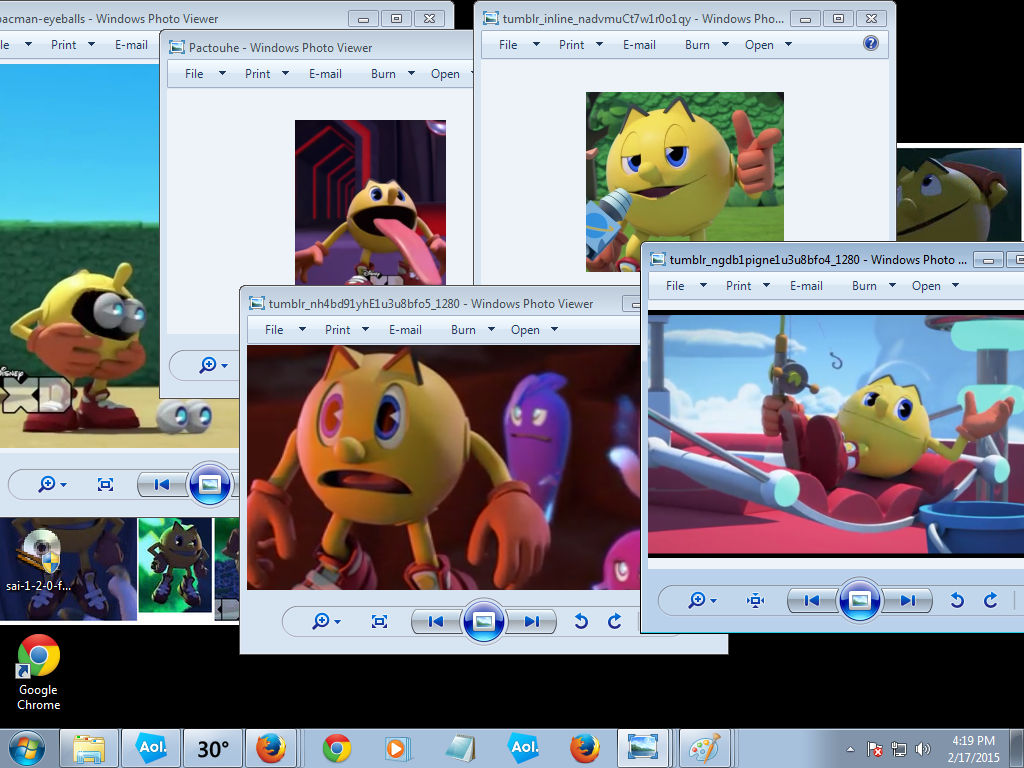Go to previous image in pacman-eyeballs window
The height and width of the screenshot is (768, 1024).
pyautogui.click(x=162, y=485)
